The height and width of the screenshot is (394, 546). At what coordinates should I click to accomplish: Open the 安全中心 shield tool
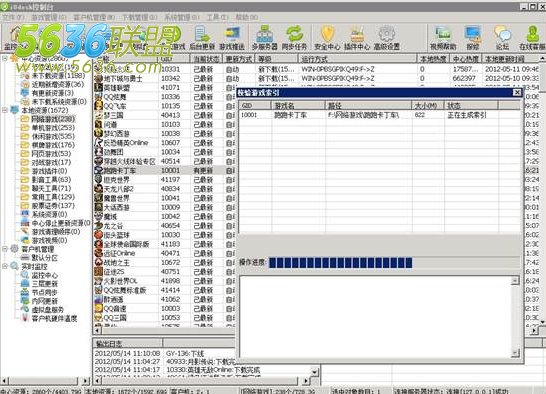[327, 38]
